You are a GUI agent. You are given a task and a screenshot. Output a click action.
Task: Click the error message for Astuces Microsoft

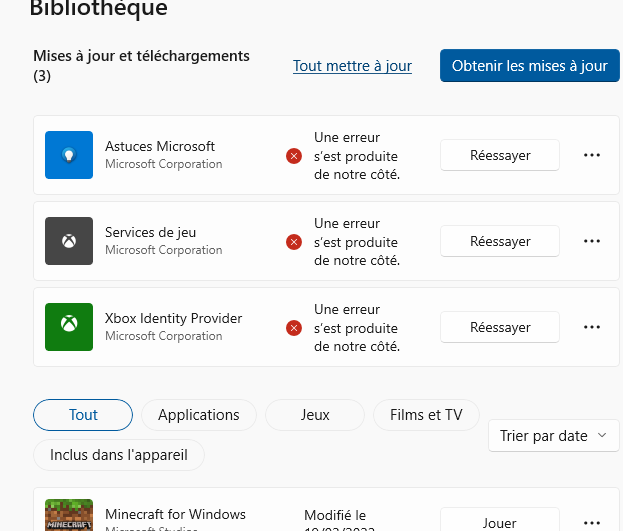click(357, 156)
